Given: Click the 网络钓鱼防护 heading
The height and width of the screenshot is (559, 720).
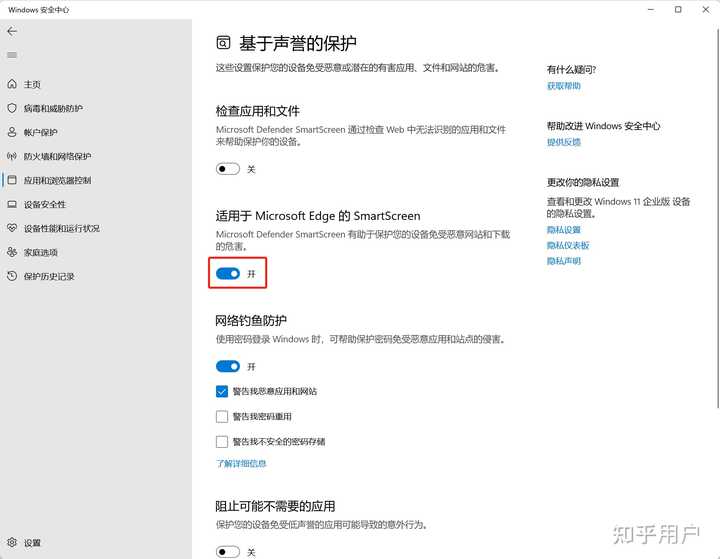Looking at the screenshot, I should click(251, 320).
